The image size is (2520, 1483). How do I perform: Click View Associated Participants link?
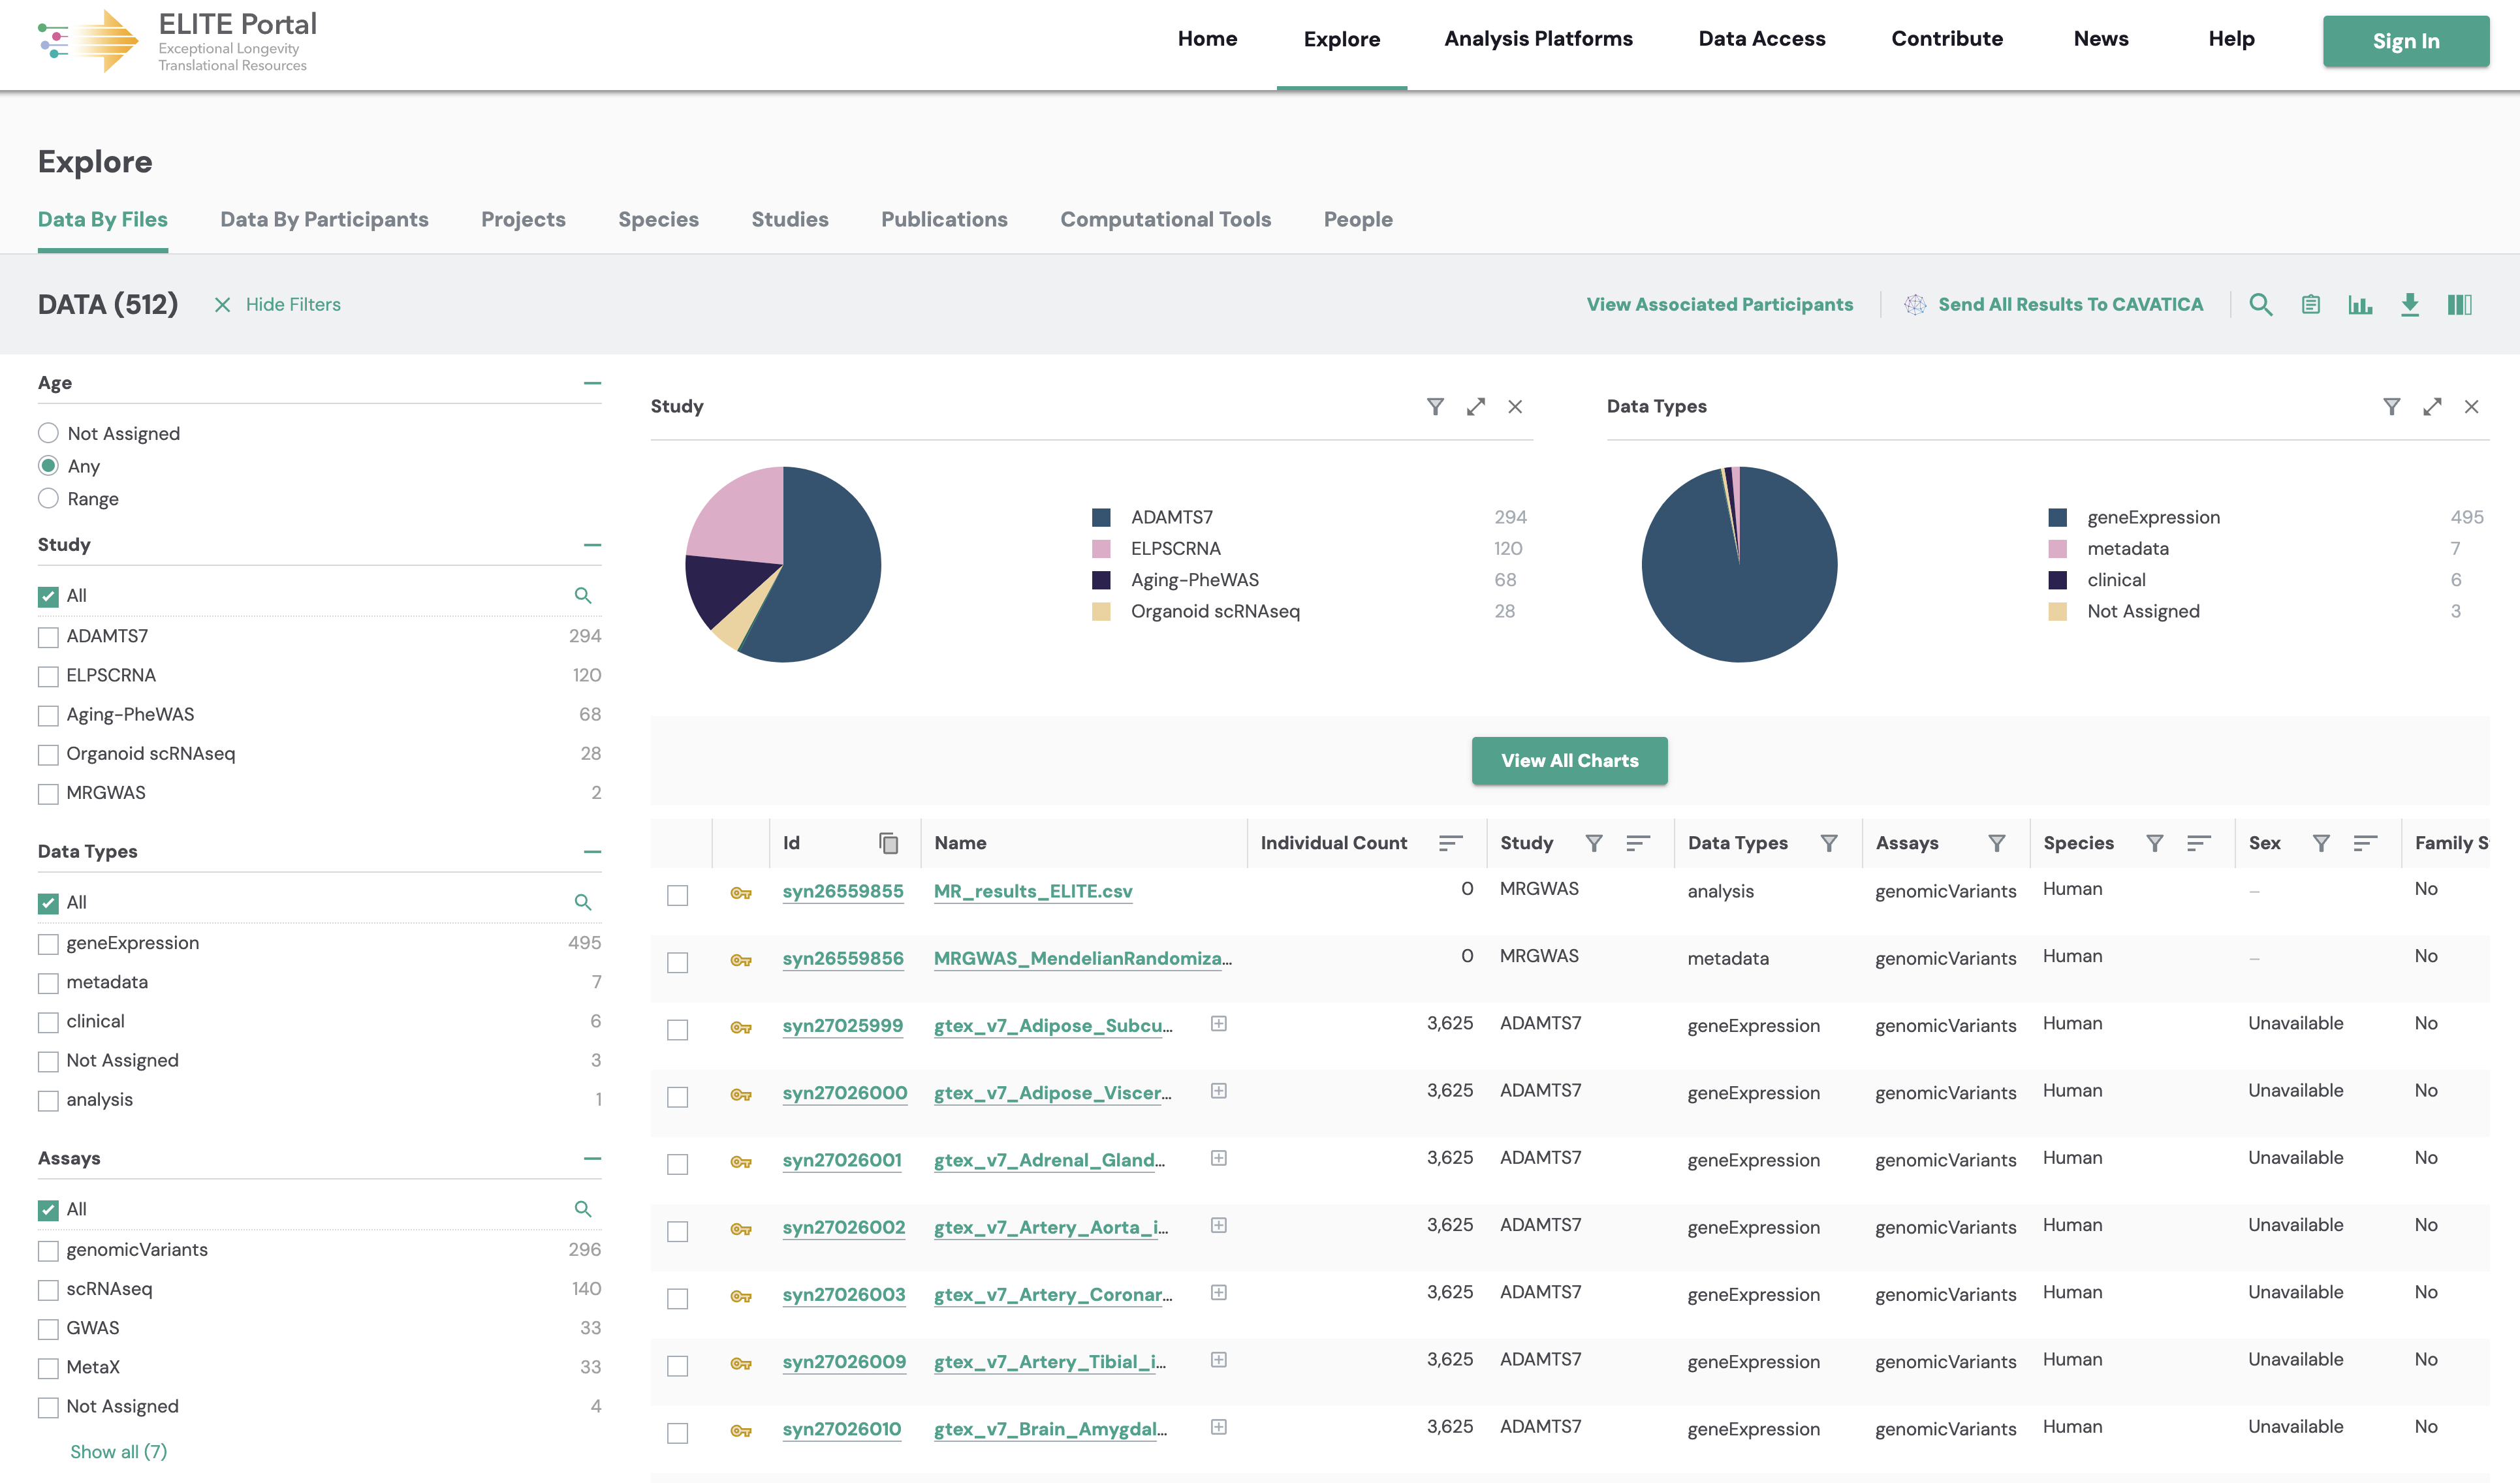pos(1719,304)
